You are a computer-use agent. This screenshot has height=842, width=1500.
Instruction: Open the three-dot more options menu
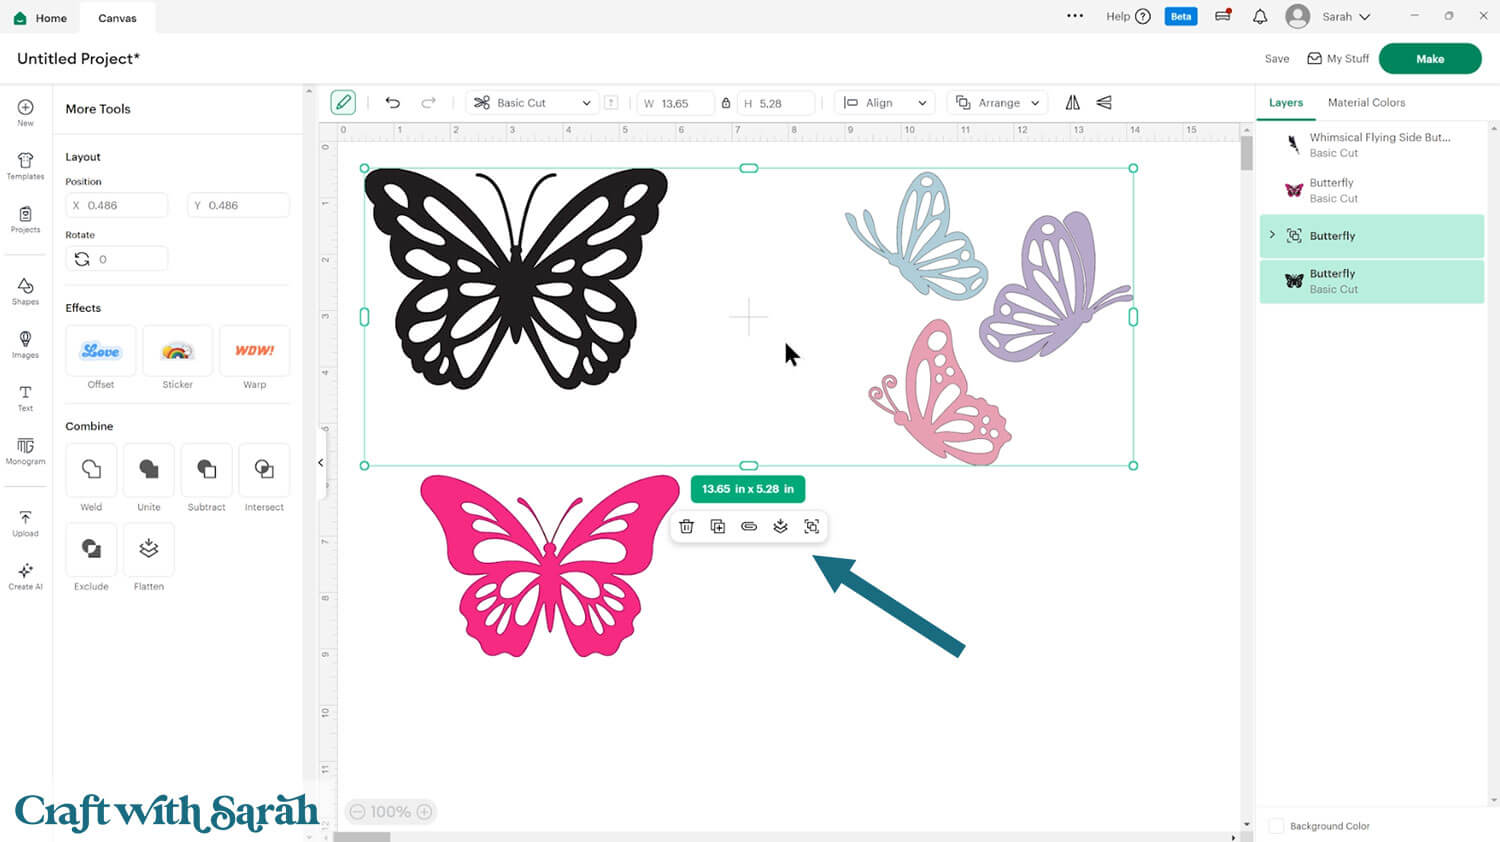(1075, 16)
